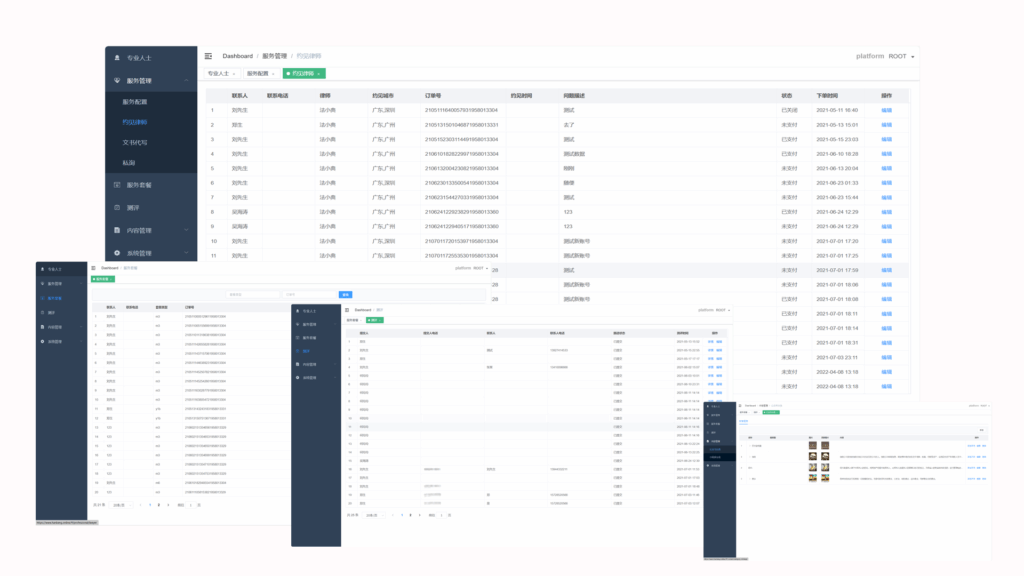Viewport: 1024px width, 576px height.
Task: Click Dashboard in the top breadcrumb
Action: click(x=237, y=56)
